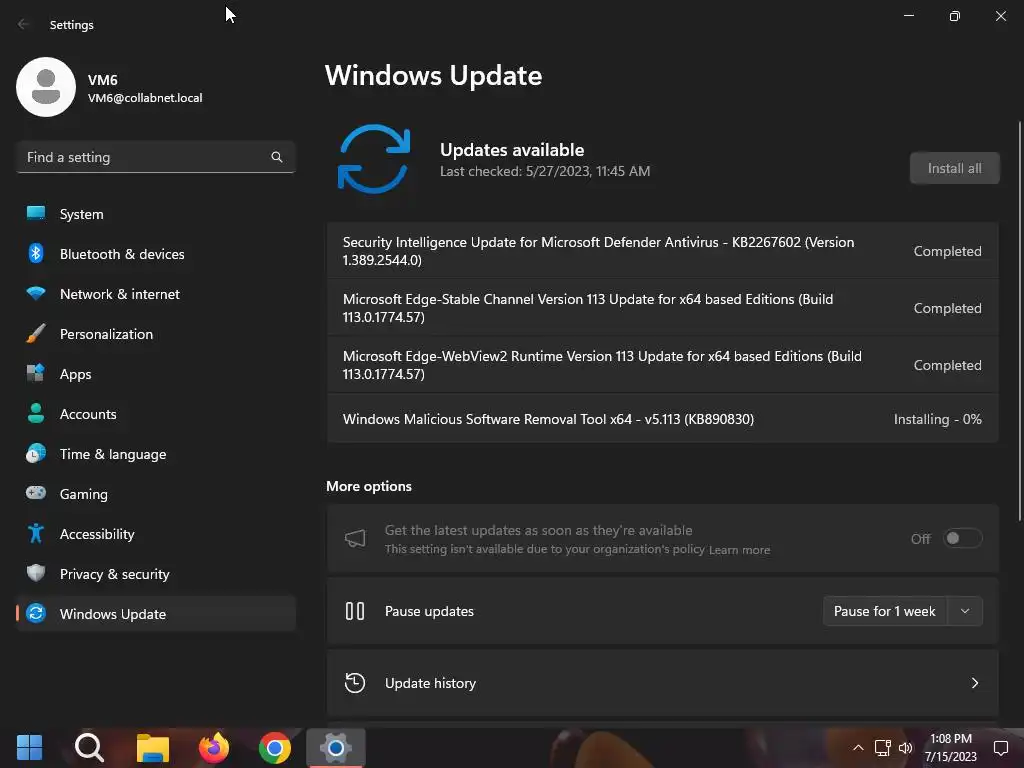
Task: Click the Install all button
Action: pyautogui.click(x=954, y=168)
